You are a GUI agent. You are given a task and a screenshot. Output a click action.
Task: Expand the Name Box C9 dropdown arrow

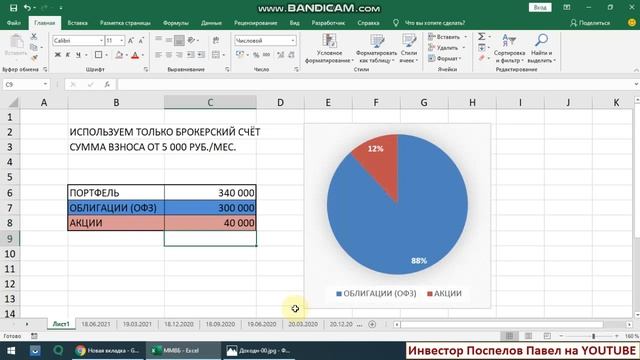(45, 84)
